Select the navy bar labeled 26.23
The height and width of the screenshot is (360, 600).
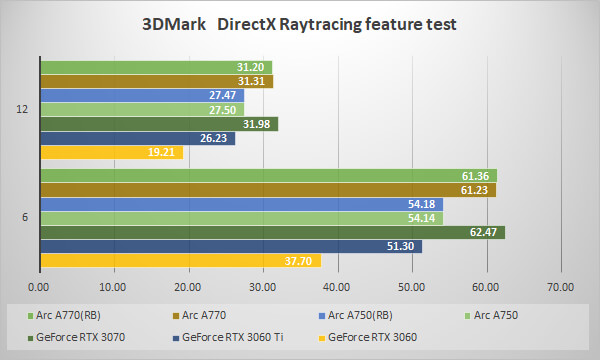138,138
